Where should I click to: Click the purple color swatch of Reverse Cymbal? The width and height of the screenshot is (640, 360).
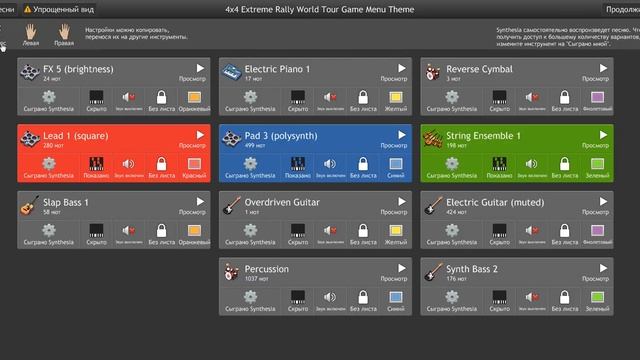(598, 97)
